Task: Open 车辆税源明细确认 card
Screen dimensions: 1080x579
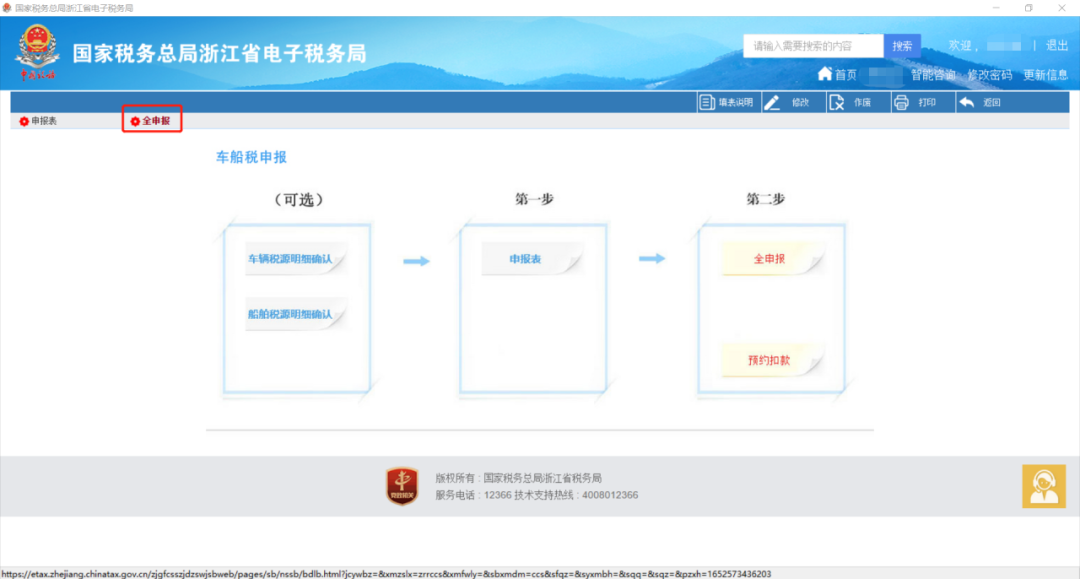Action: click(295, 259)
